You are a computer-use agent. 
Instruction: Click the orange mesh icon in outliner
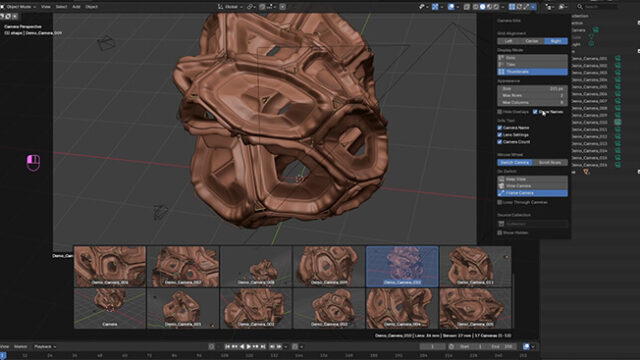click(x=586, y=172)
